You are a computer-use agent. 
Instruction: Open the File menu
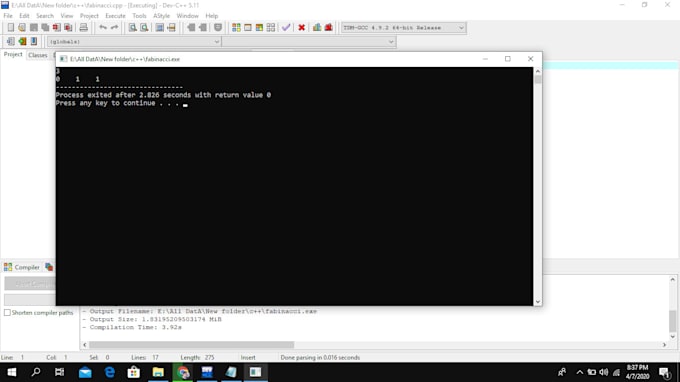click(8, 16)
